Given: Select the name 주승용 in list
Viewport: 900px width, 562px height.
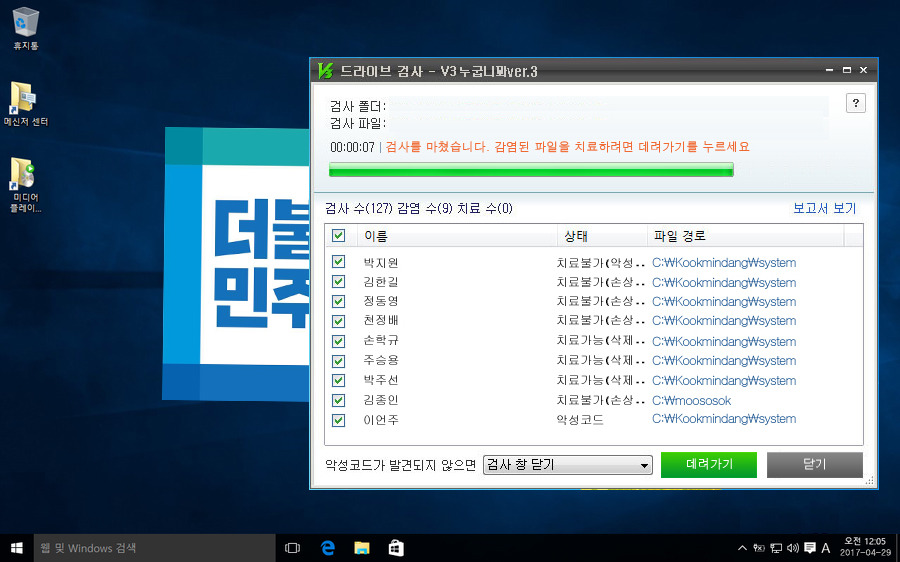Looking at the screenshot, I should (381, 361).
